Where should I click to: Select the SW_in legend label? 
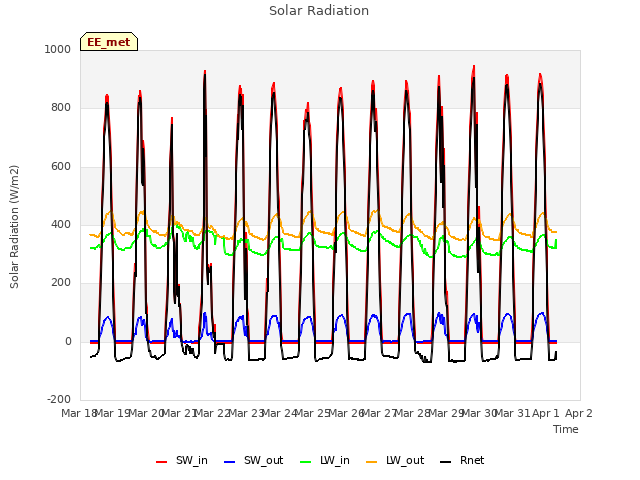pos(192,460)
